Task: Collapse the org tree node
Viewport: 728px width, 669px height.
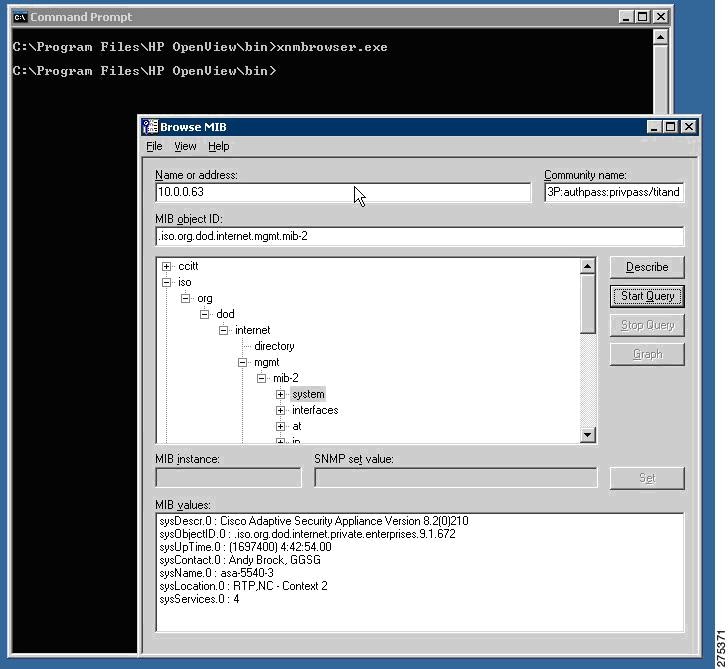Action: pyautogui.click(x=185, y=299)
